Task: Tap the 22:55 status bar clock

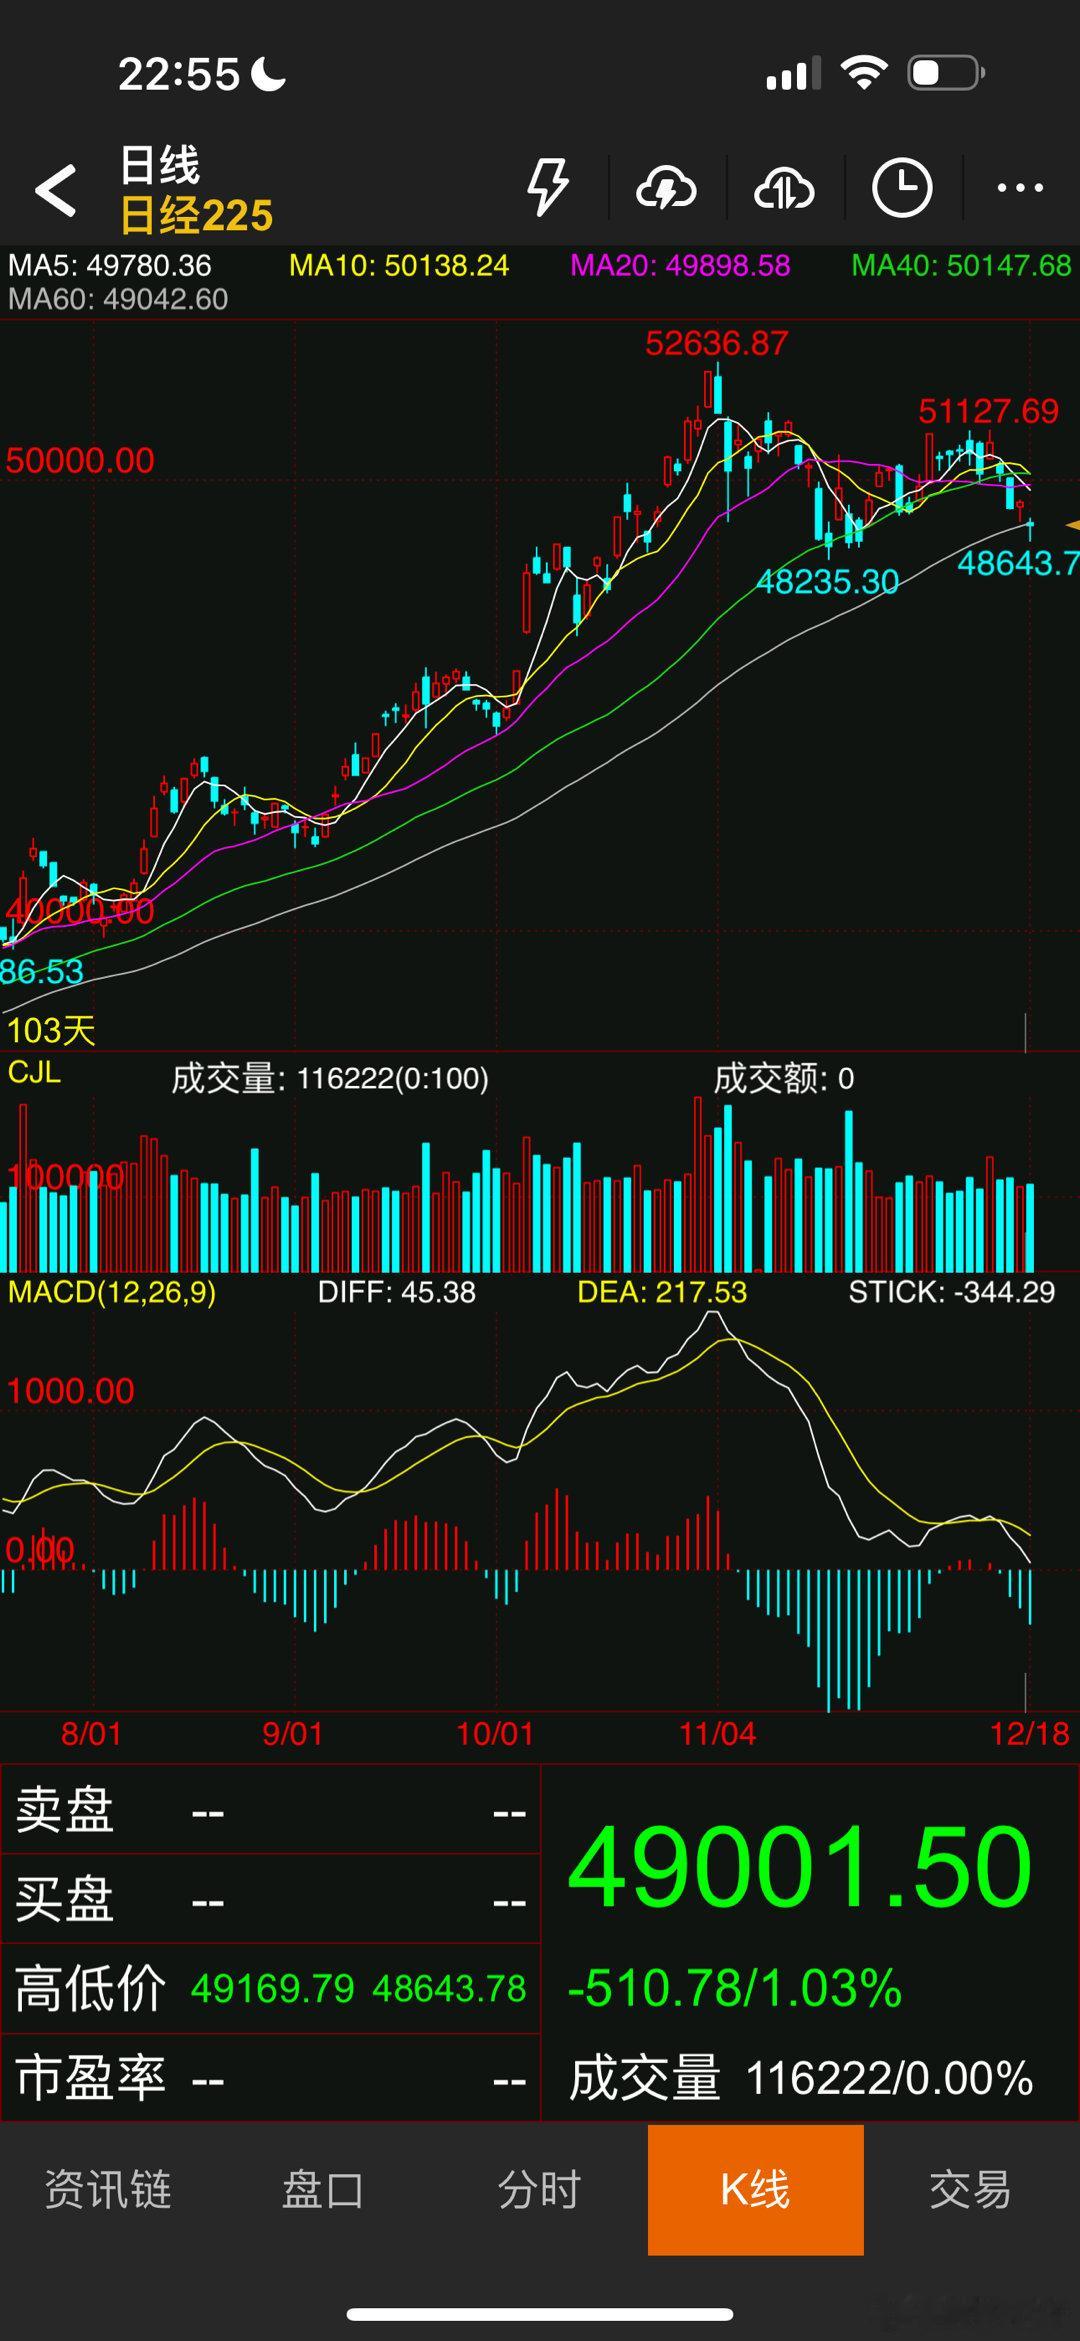Action: click(179, 74)
